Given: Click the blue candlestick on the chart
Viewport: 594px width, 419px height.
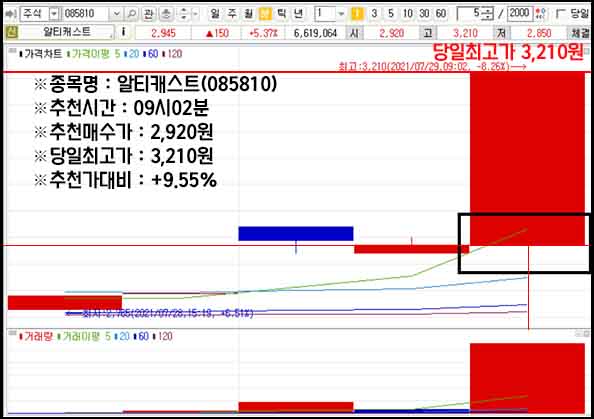Looking at the screenshot, I should [296, 233].
